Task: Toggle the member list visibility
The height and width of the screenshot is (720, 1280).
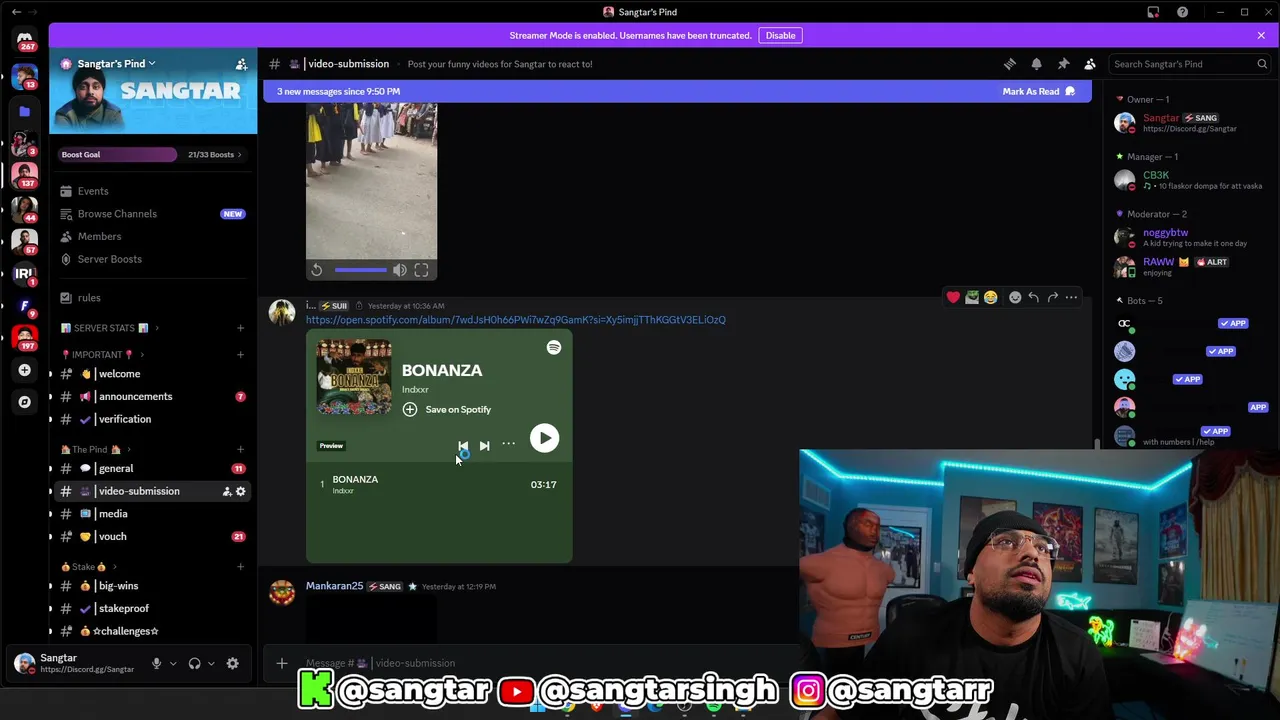Action: [1090, 64]
